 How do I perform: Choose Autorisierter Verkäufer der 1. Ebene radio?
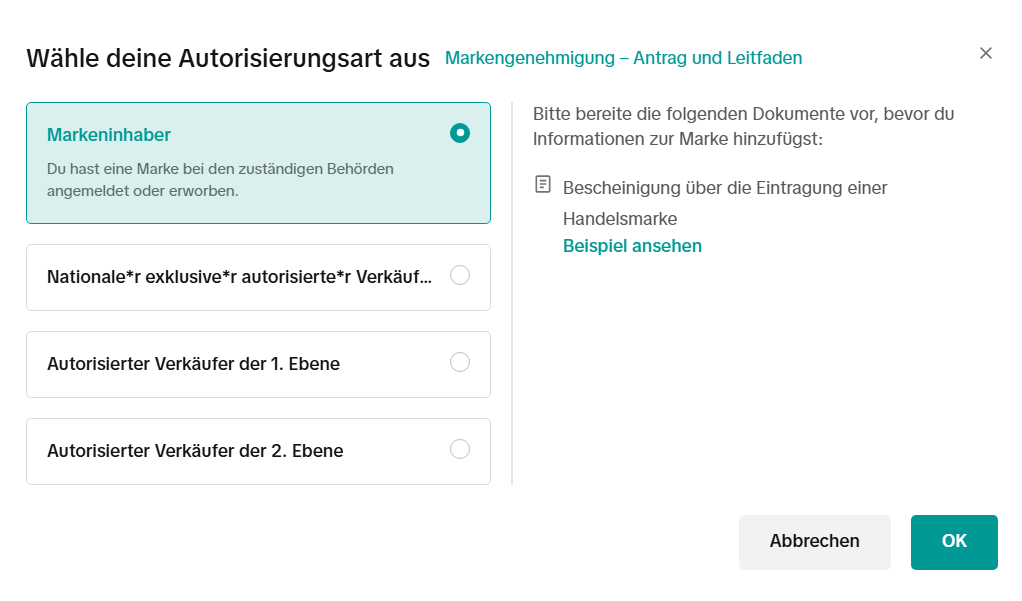460,362
